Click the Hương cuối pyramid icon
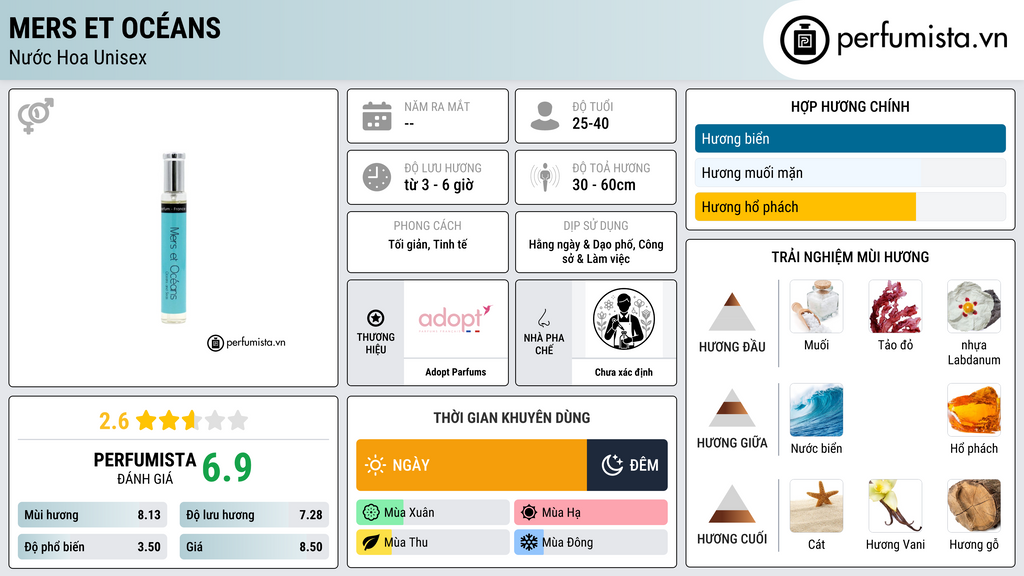 [732, 504]
